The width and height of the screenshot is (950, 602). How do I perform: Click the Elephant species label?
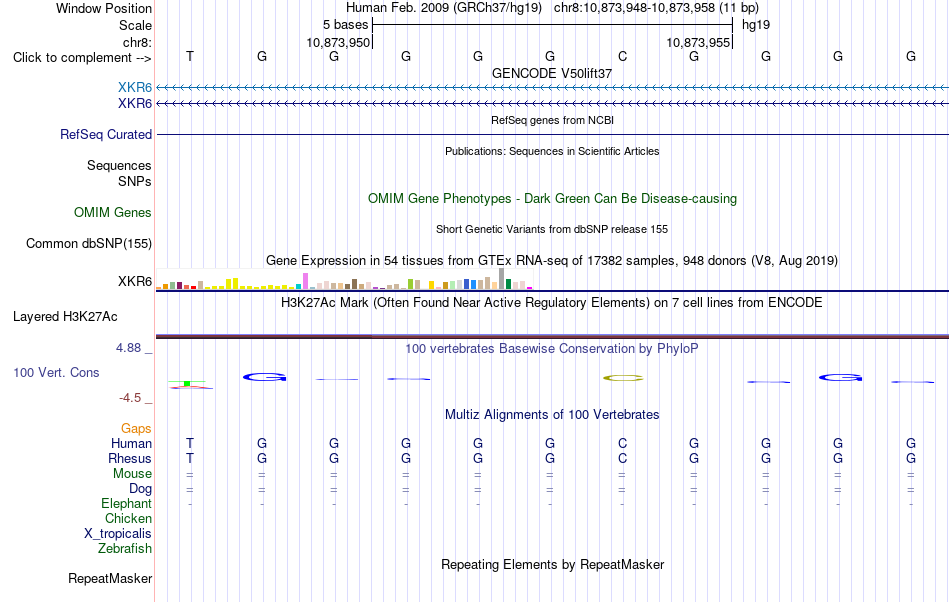pyautogui.click(x=127, y=503)
